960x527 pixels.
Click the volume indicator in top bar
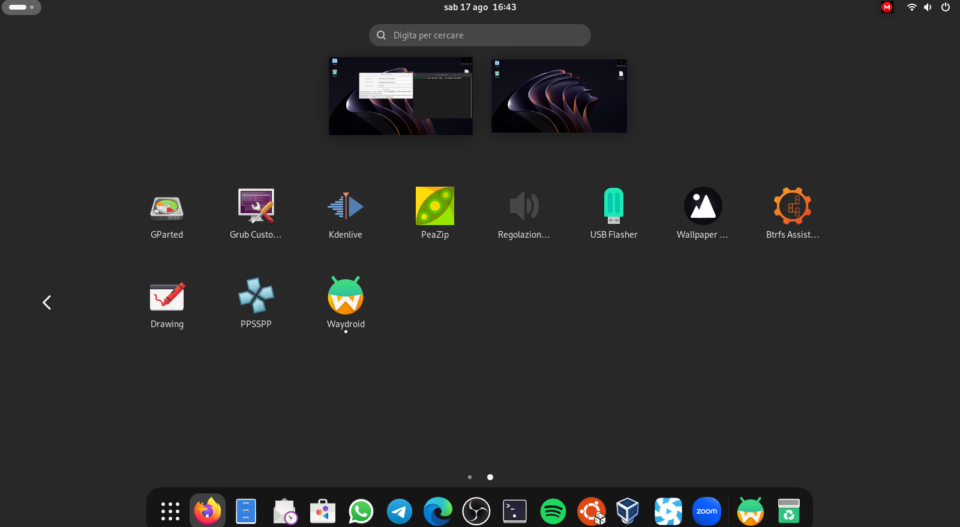pyautogui.click(x=928, y=7)
